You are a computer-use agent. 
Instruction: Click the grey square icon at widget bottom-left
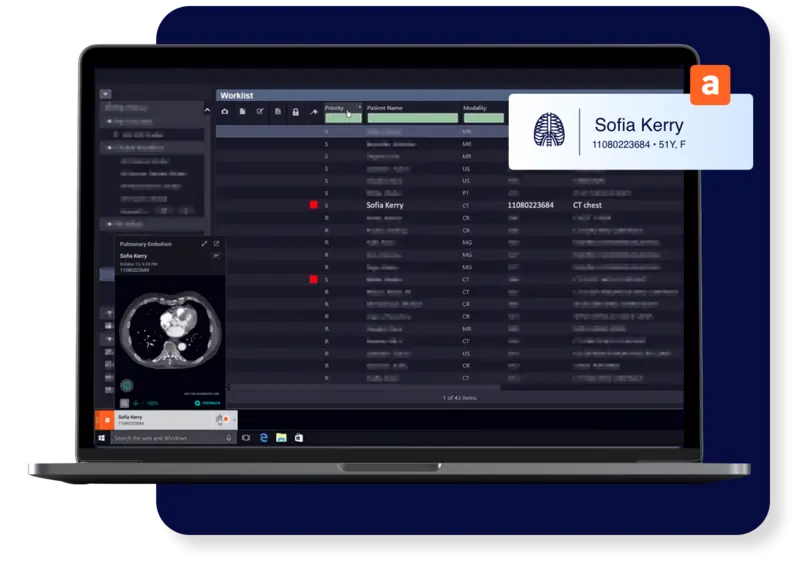click(124, 403)
